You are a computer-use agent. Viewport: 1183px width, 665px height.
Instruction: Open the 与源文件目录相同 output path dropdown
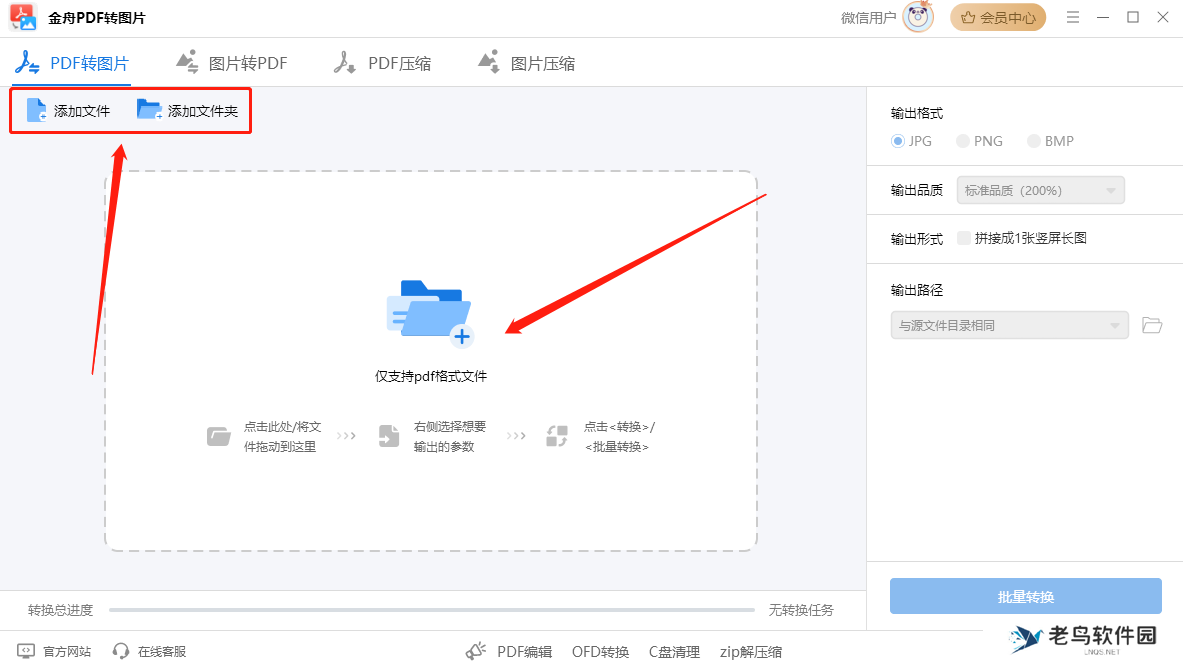tap(1009, 325)
